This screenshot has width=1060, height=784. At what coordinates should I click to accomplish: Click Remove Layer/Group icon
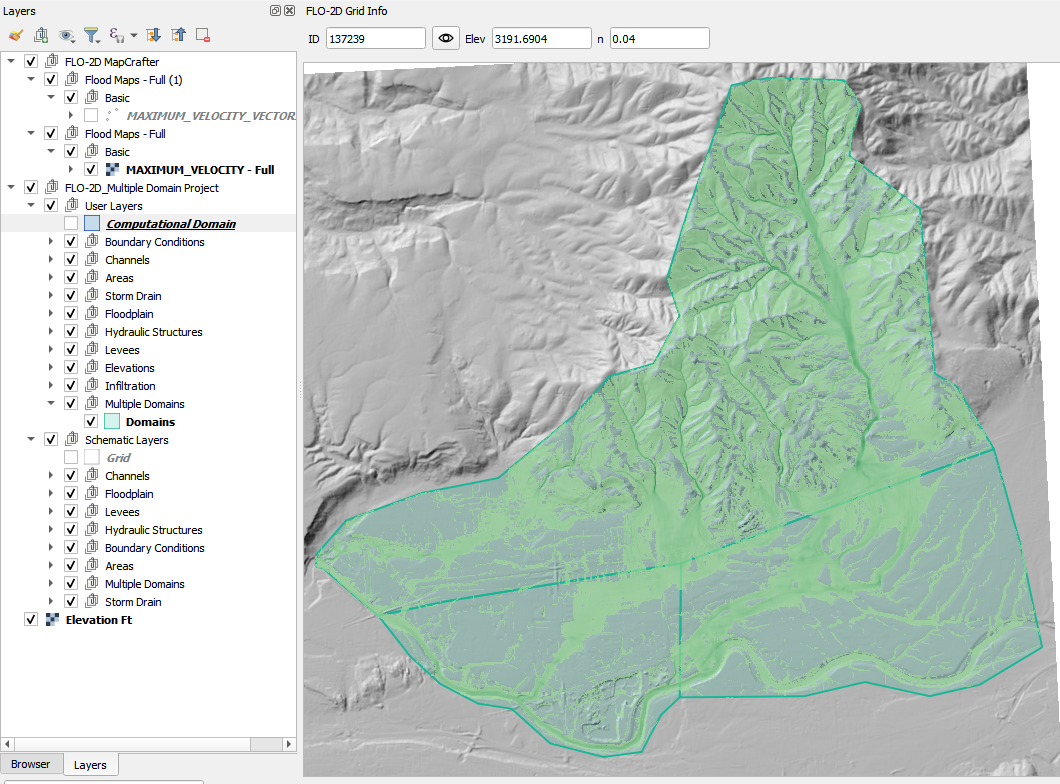point(203,35)
